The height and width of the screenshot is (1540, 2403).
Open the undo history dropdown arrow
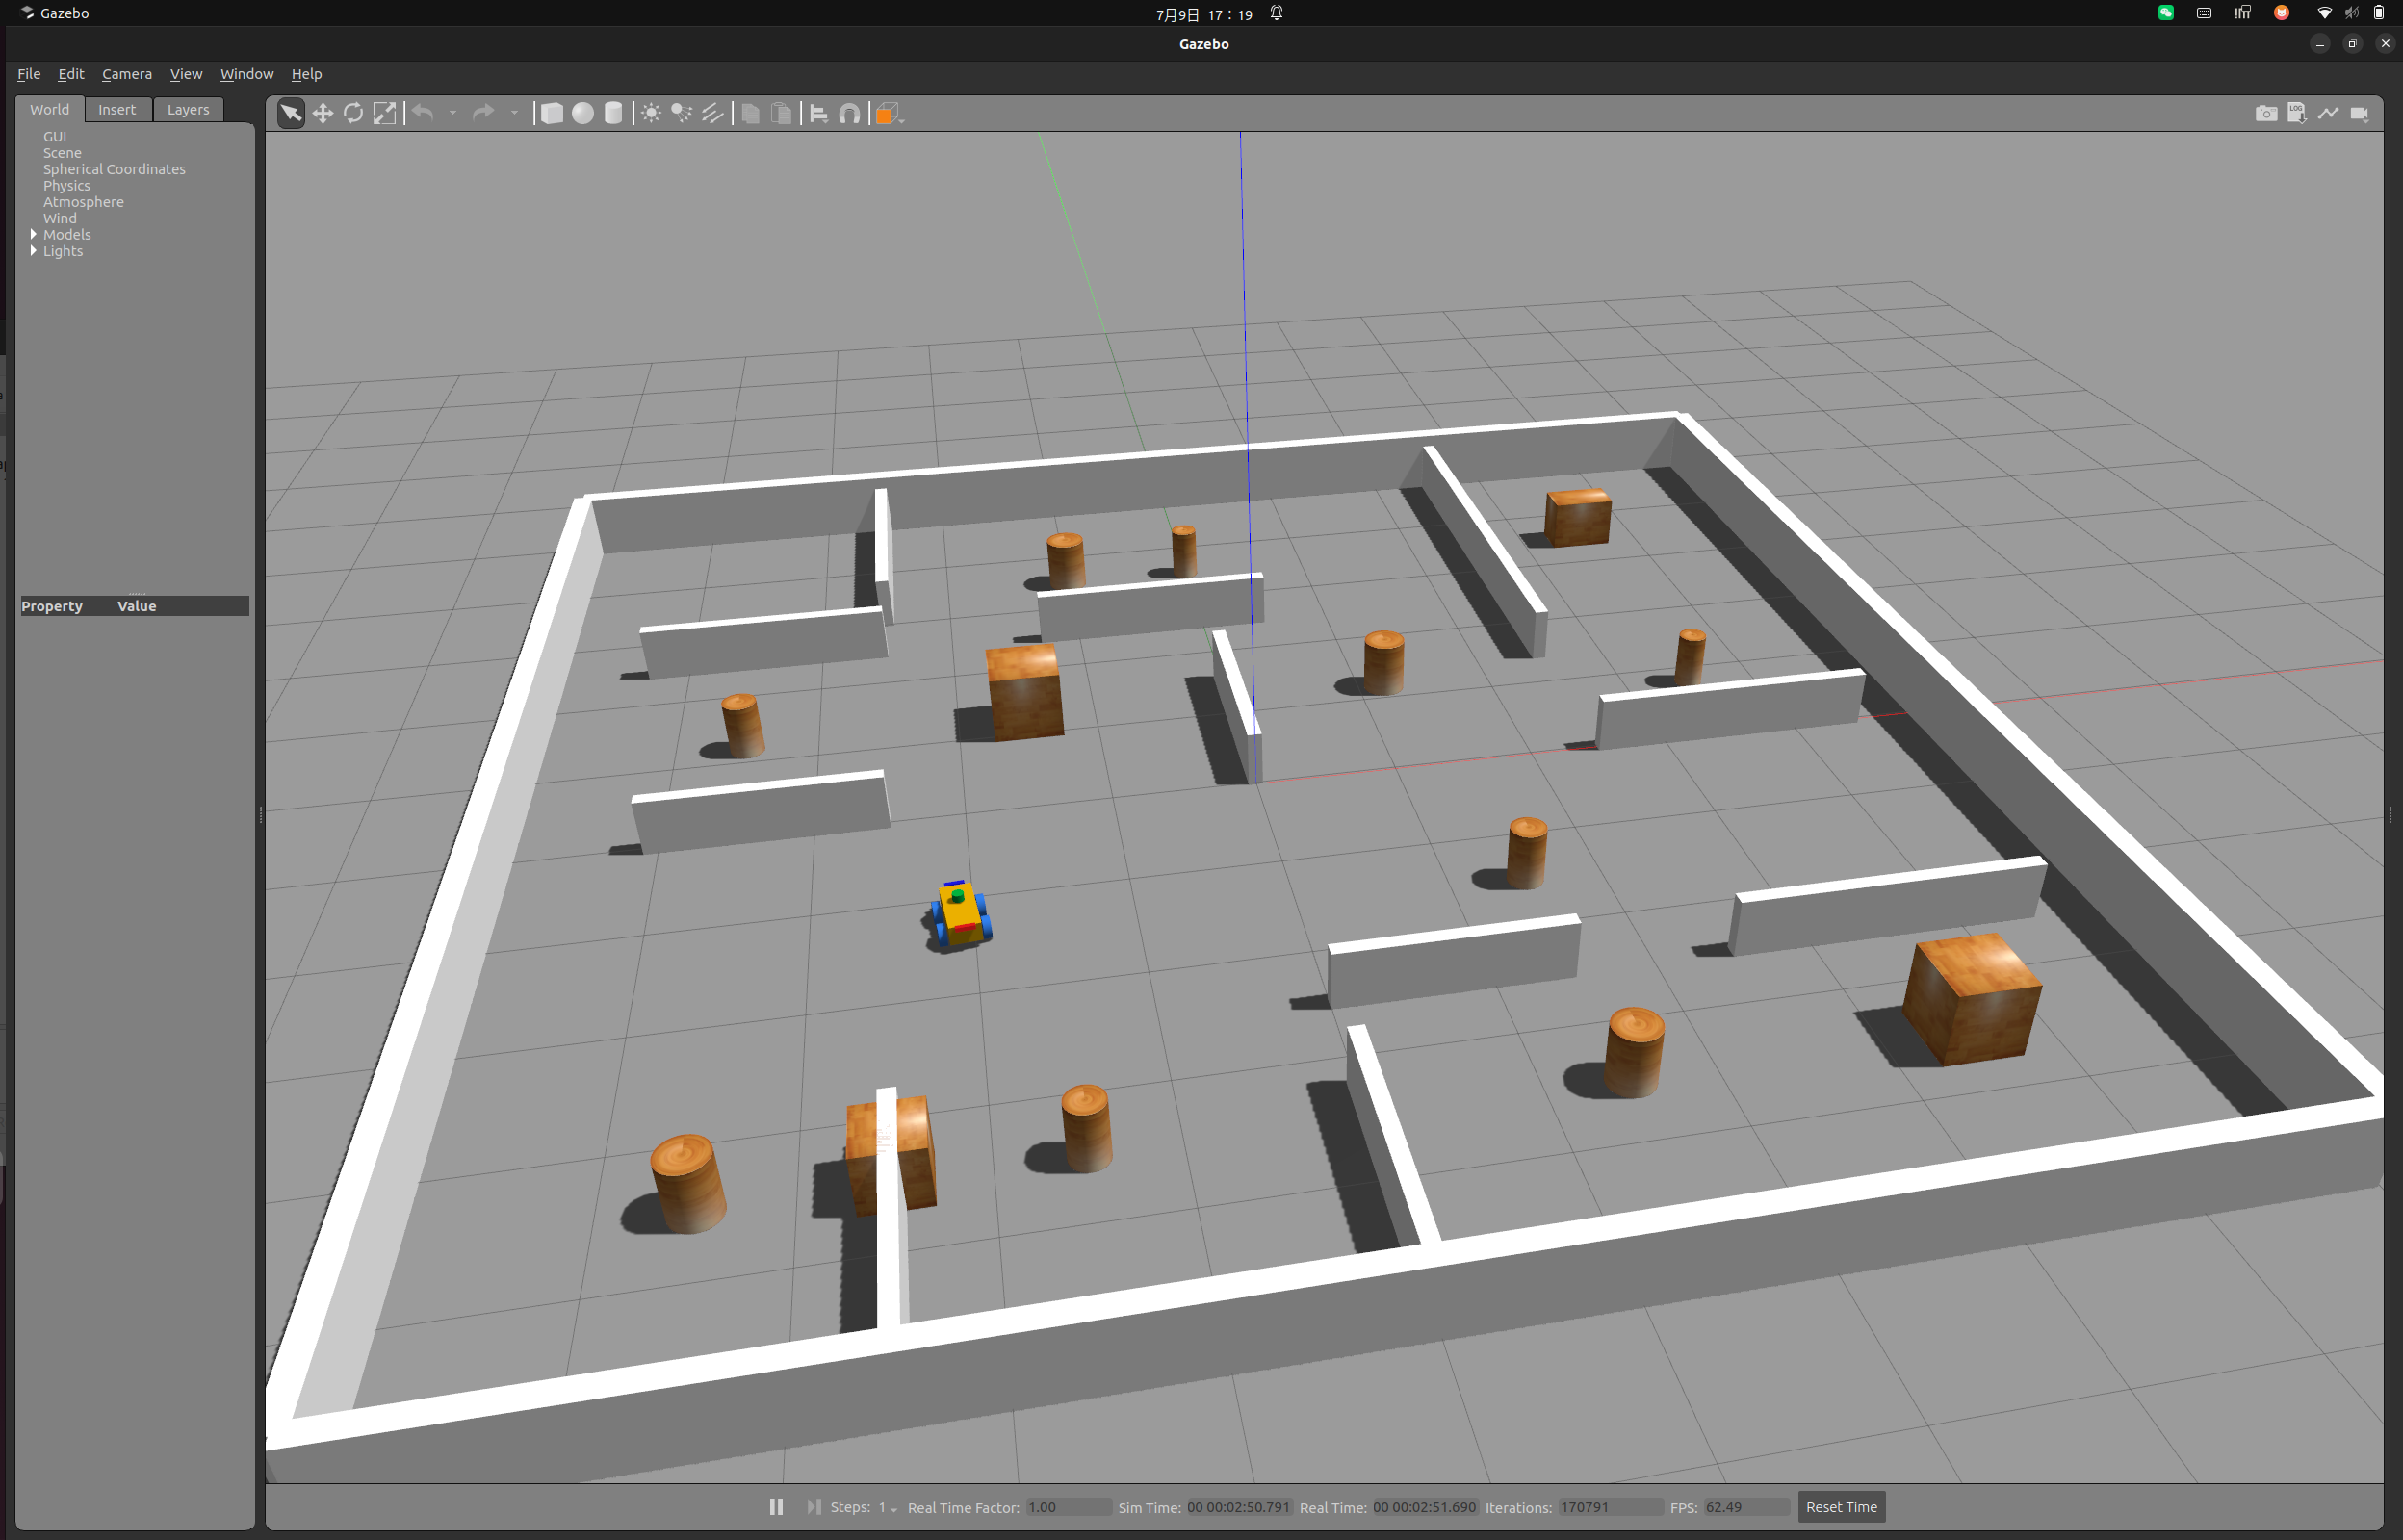pyautogui.click(x=453, y=113)
